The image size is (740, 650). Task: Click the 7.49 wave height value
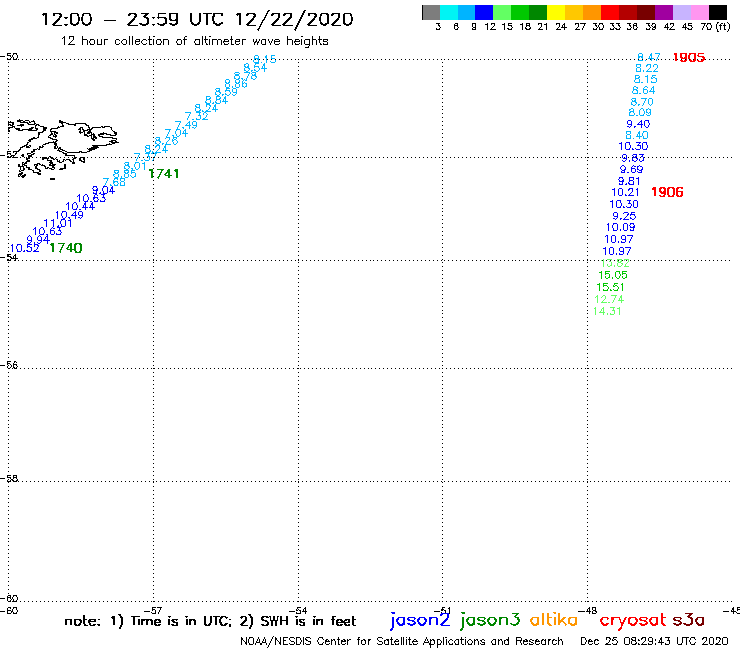pyautogui.click(x=186, y=125)
